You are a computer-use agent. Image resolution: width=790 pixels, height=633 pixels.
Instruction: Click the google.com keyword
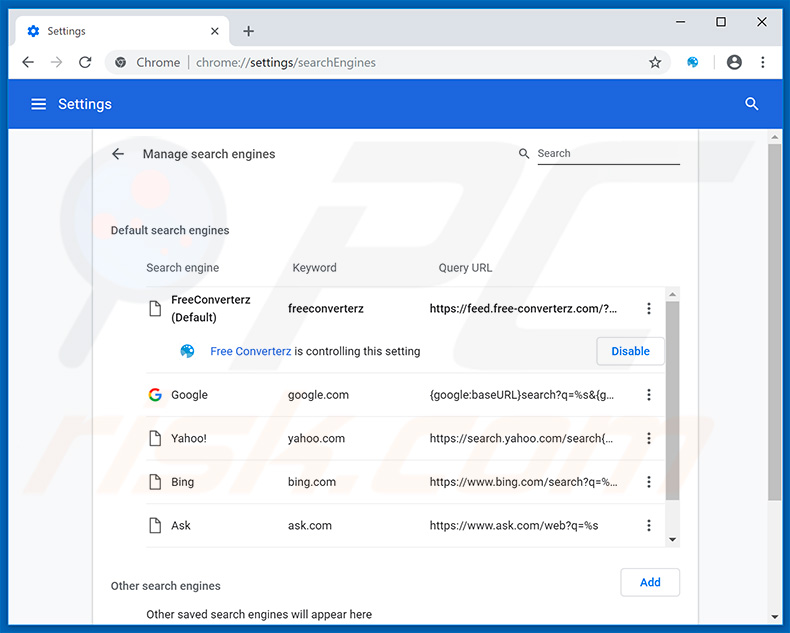click(x=318, y=395)
